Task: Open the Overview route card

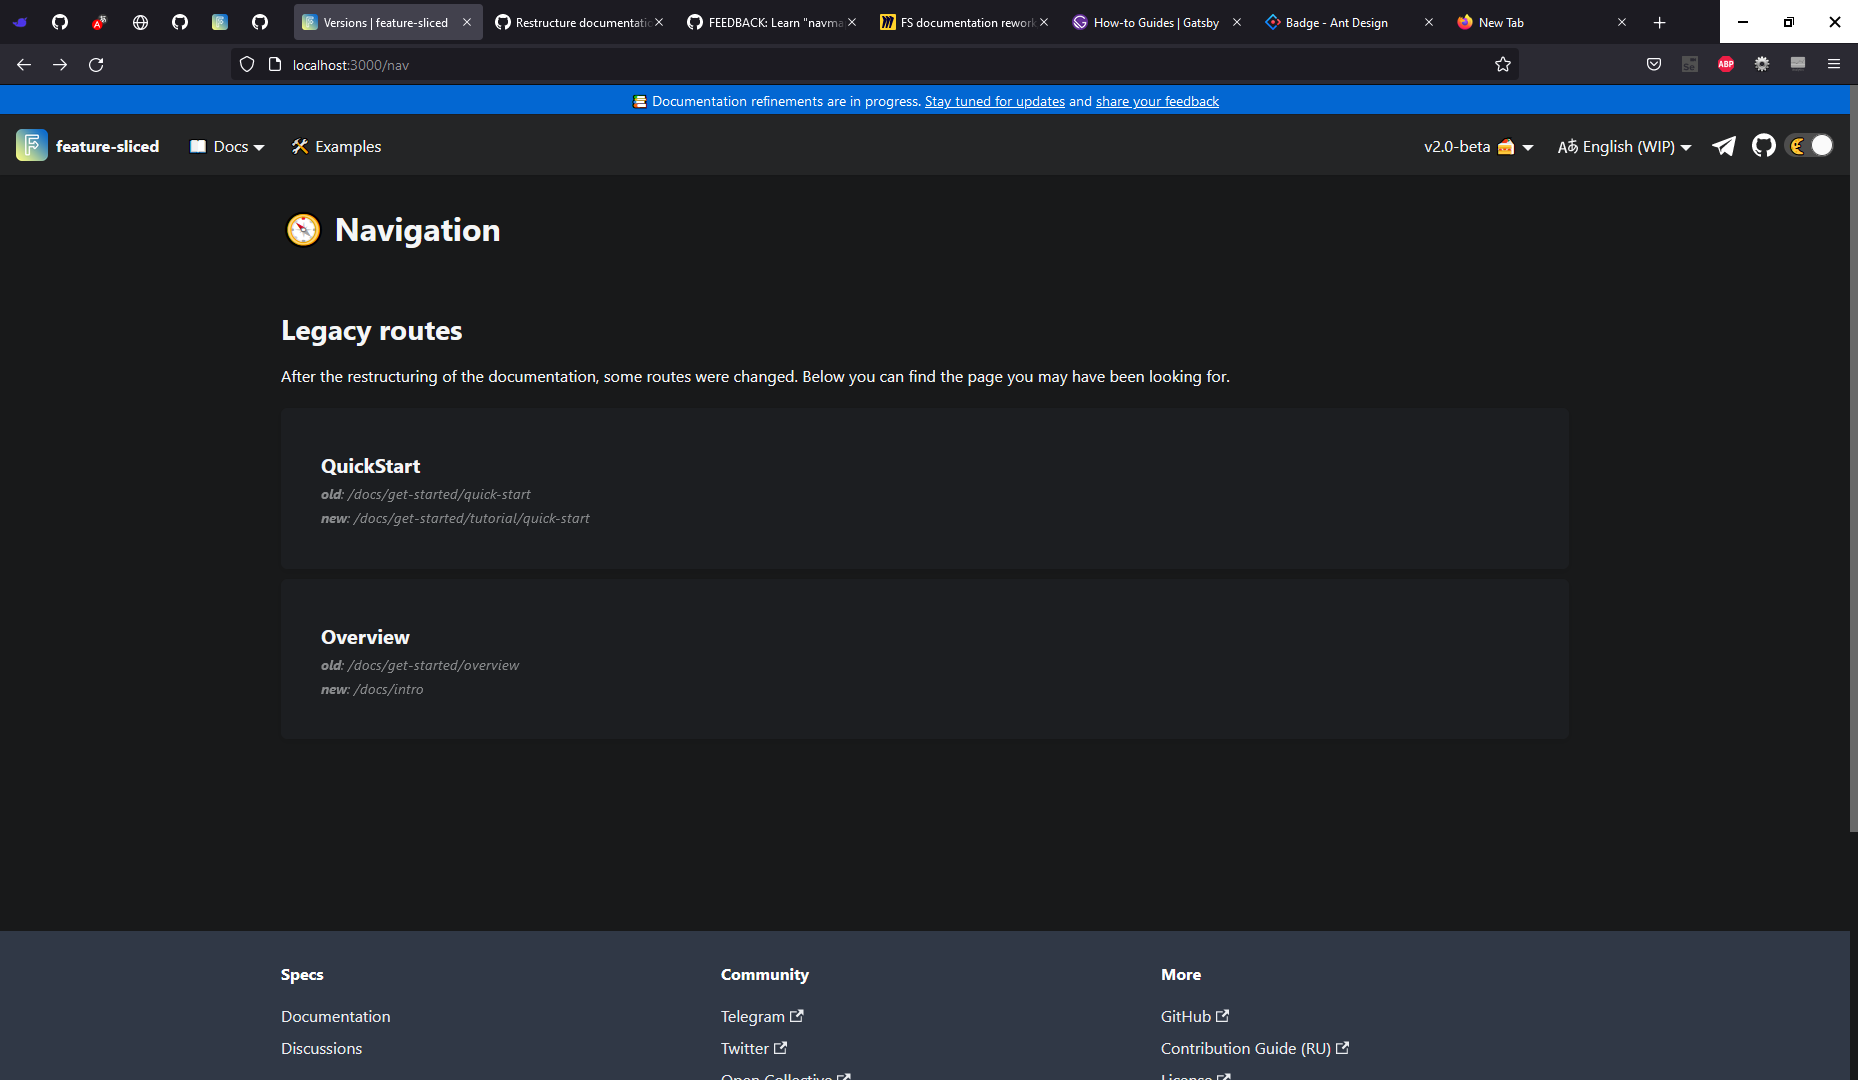Action: tap(925, 659)
